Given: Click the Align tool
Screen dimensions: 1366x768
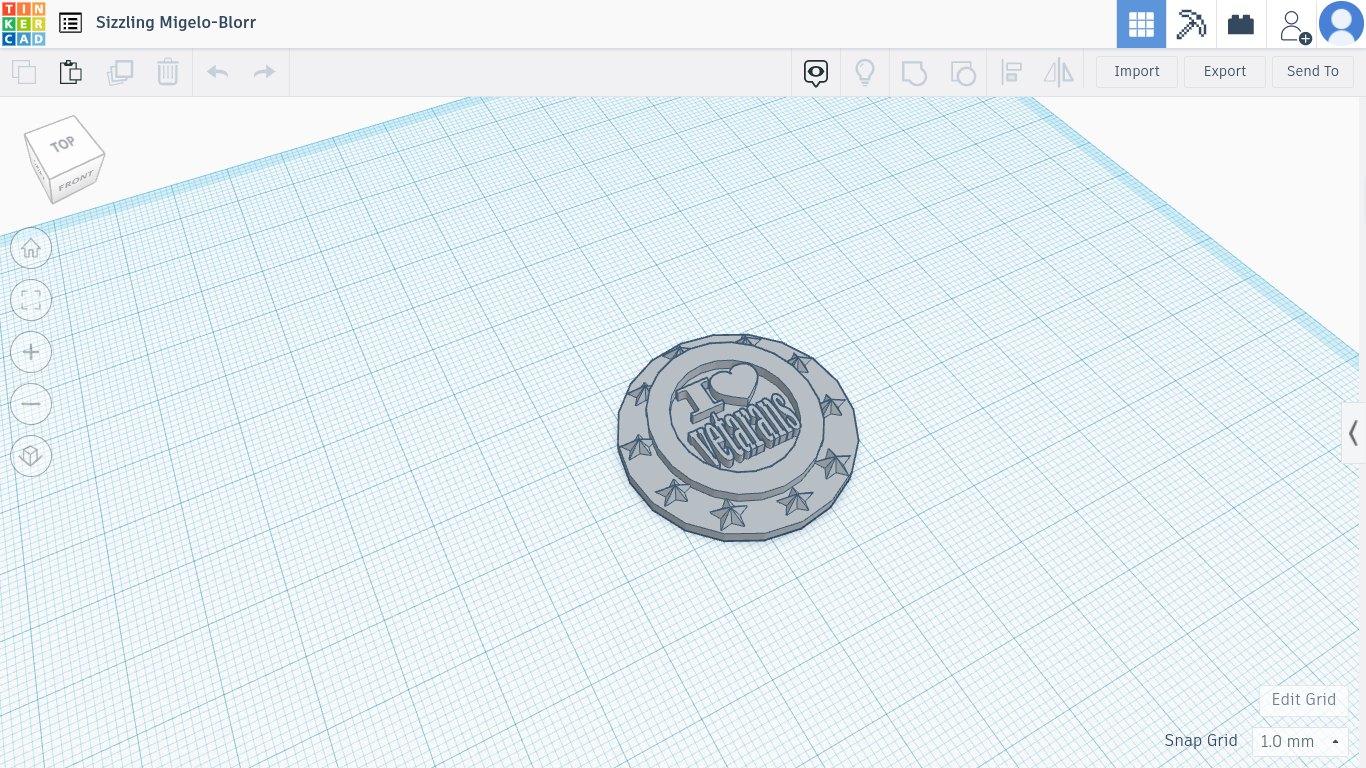Looking at the screenshot, I should [x=1011, y=72].
